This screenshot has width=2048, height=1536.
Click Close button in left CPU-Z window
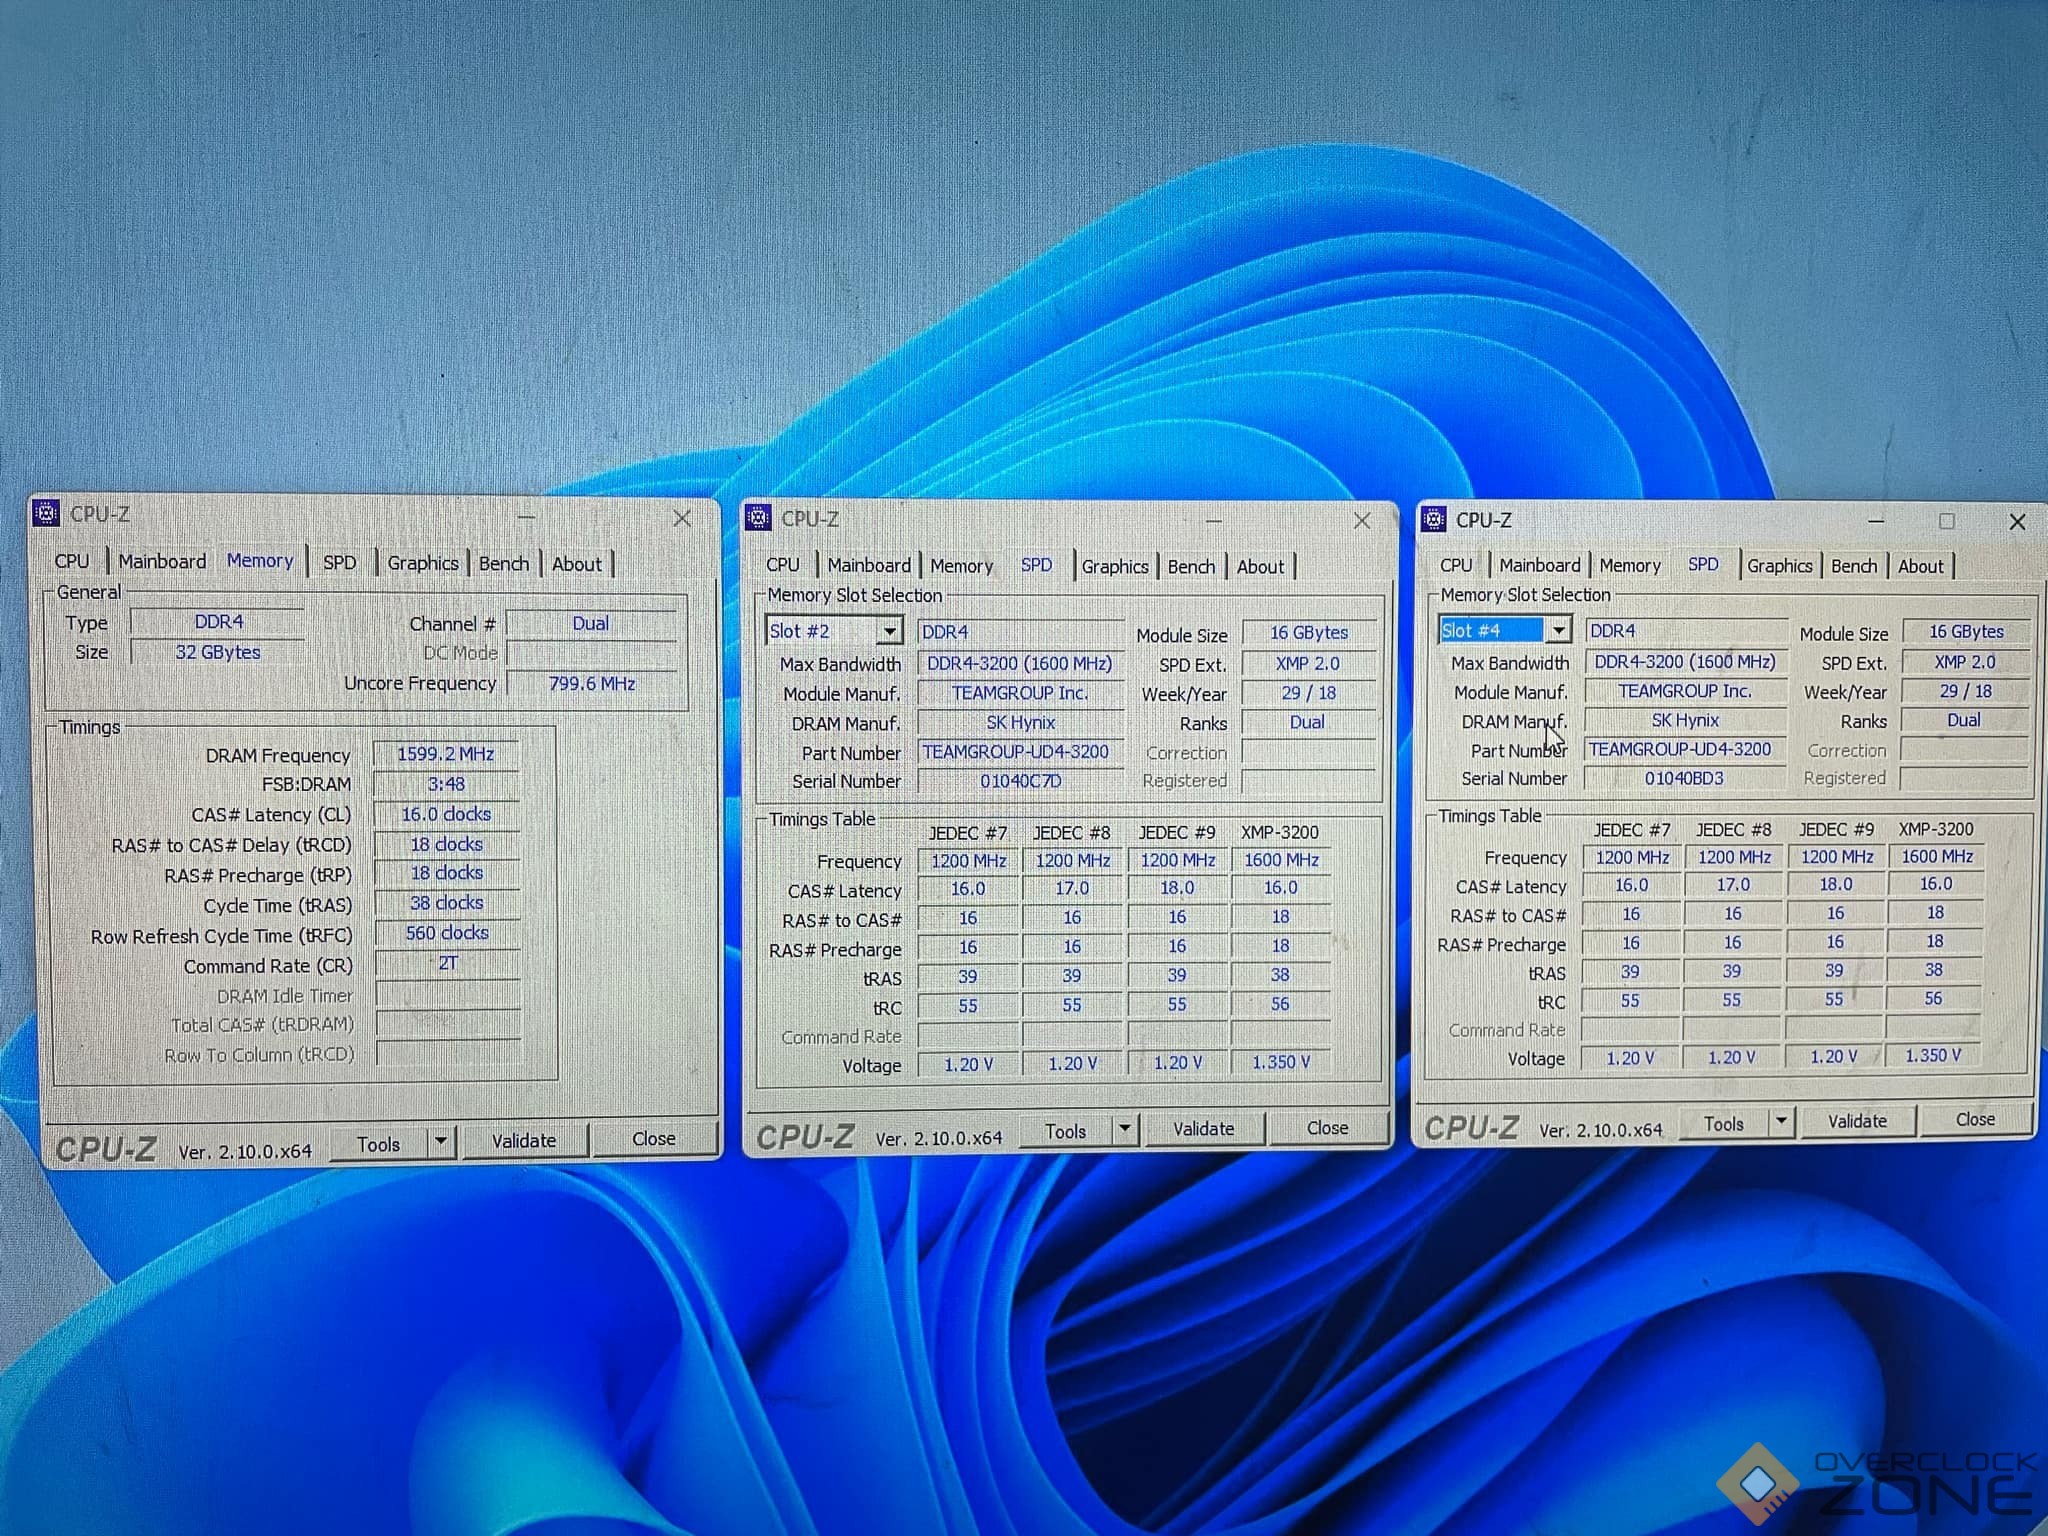click(x=654, y=1139)
